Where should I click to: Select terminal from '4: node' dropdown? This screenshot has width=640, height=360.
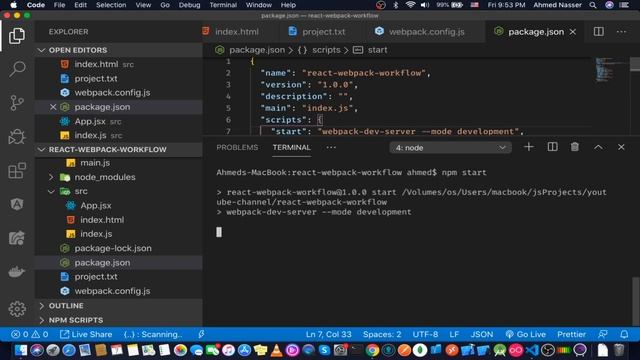pos(450,148)
